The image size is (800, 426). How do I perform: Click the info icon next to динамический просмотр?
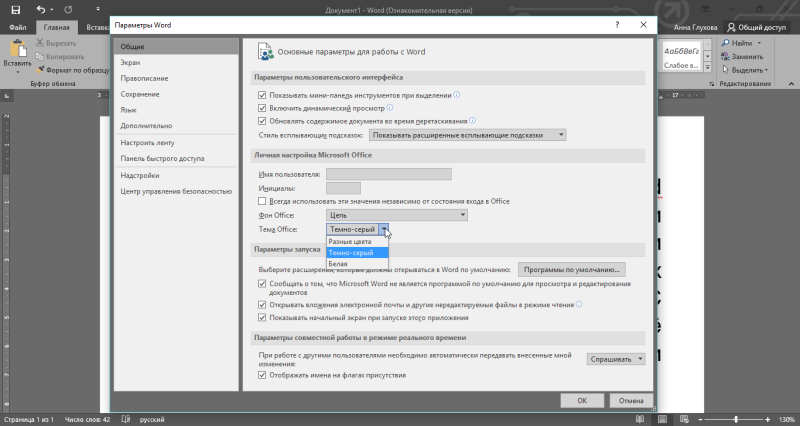click(390, 108)
